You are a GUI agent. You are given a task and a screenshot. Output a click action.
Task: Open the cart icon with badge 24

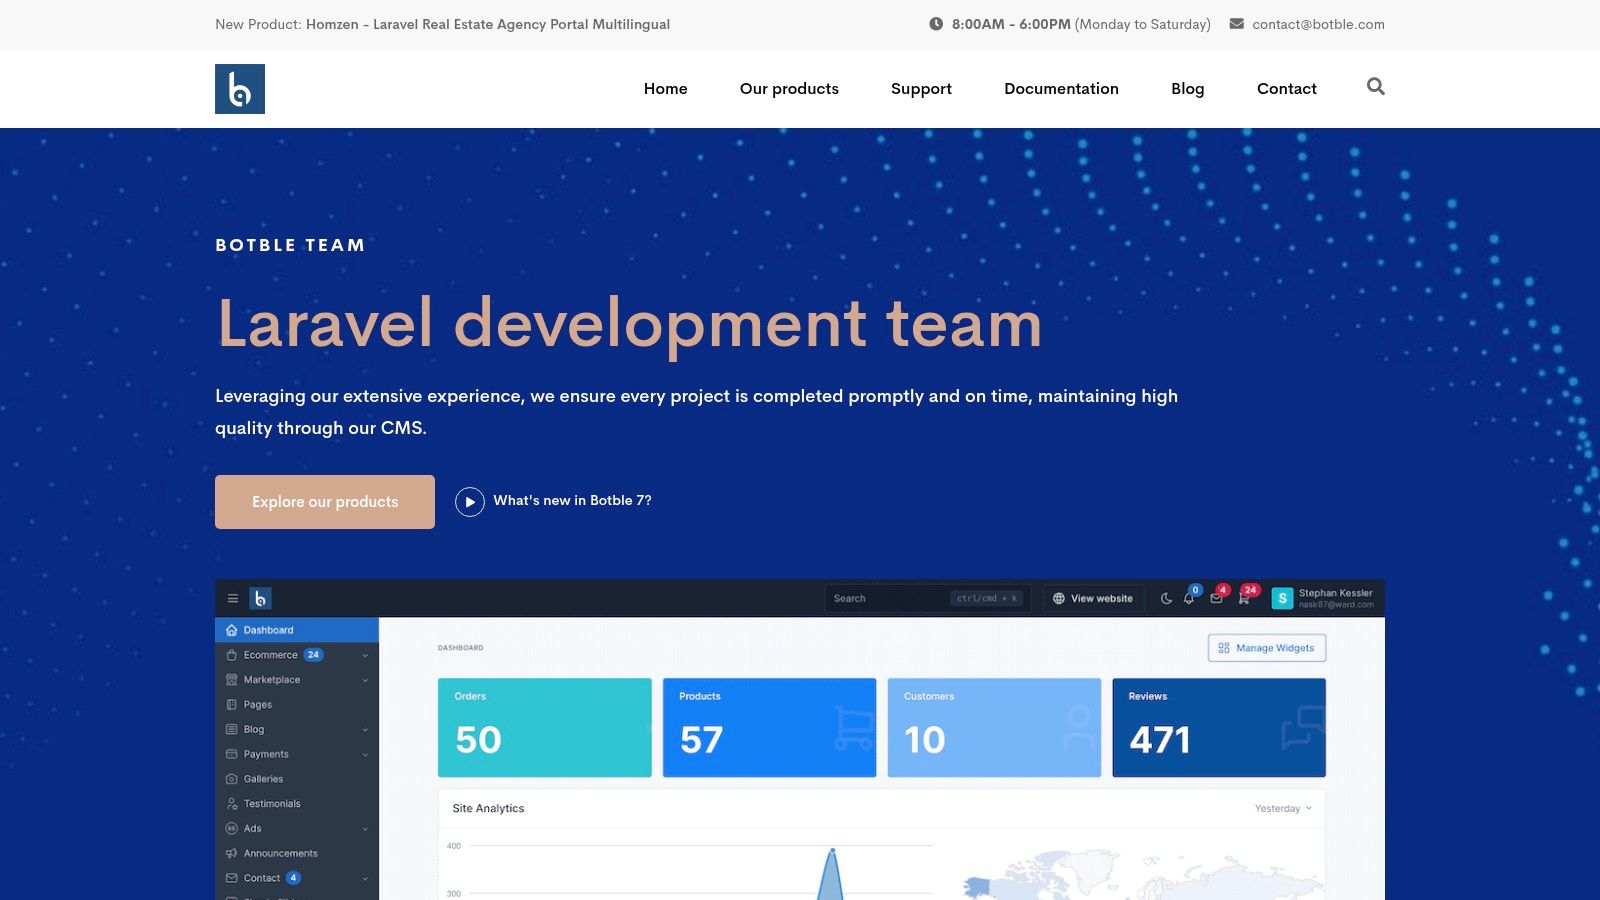pos(1244,599)
